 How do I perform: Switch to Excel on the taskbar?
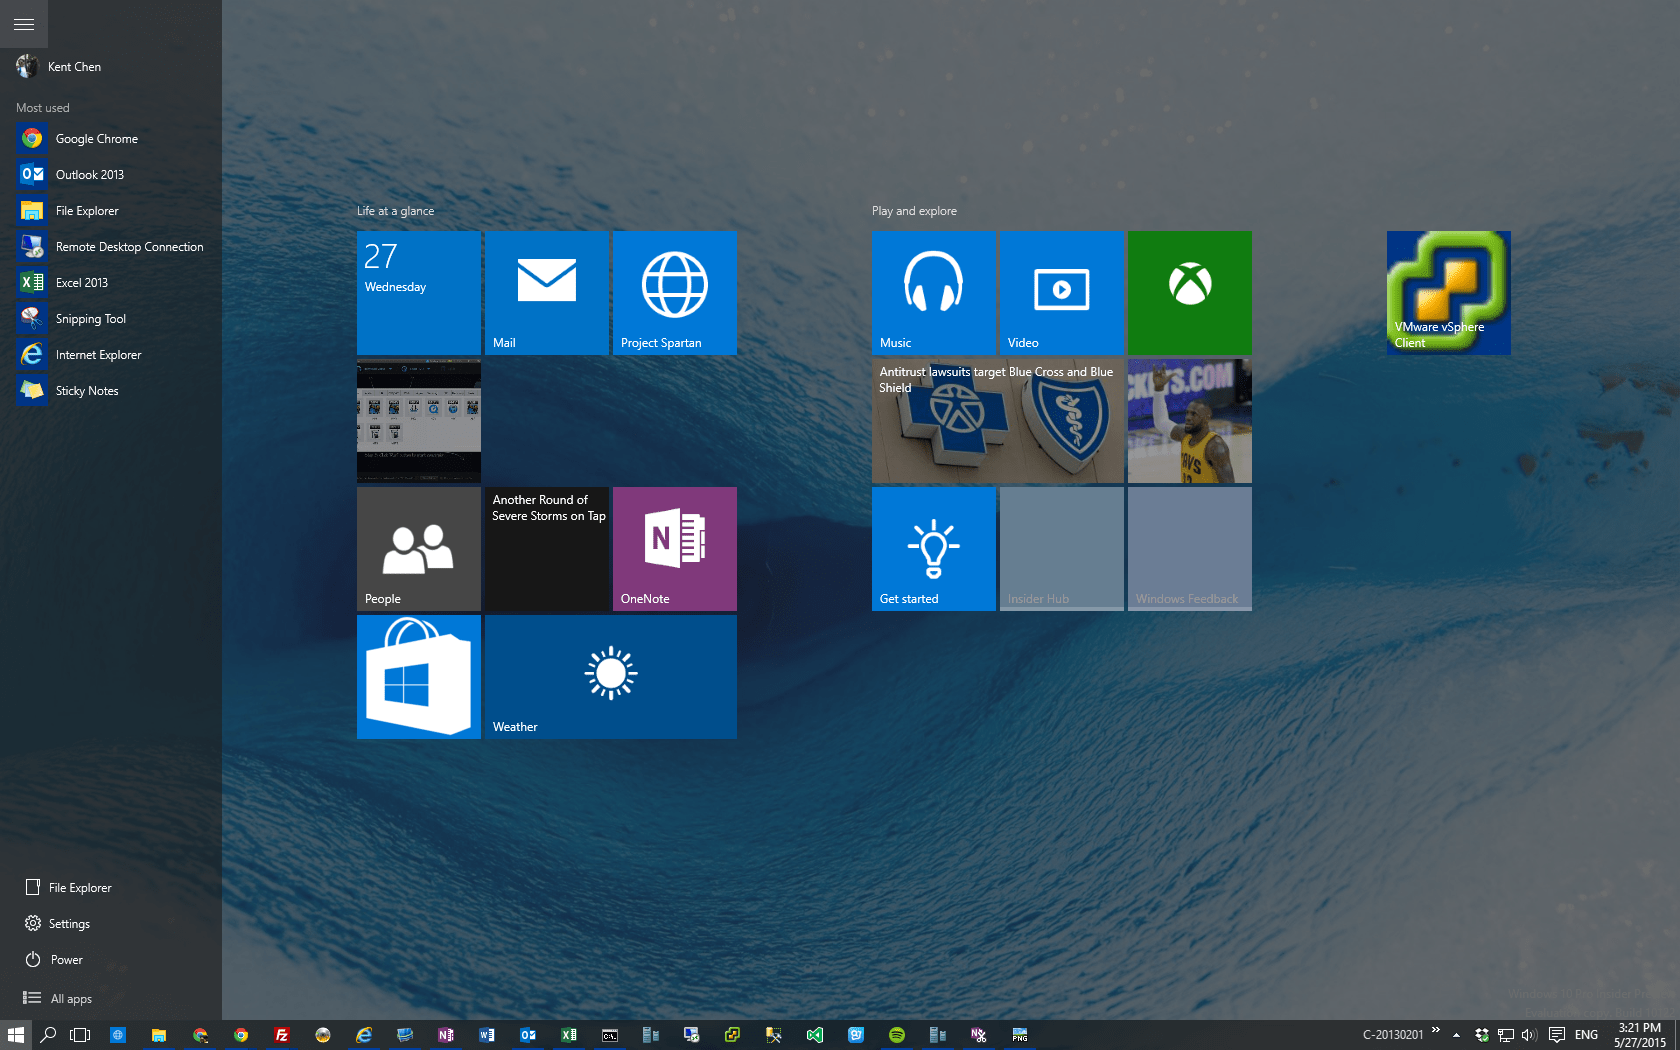[569, 1035]
